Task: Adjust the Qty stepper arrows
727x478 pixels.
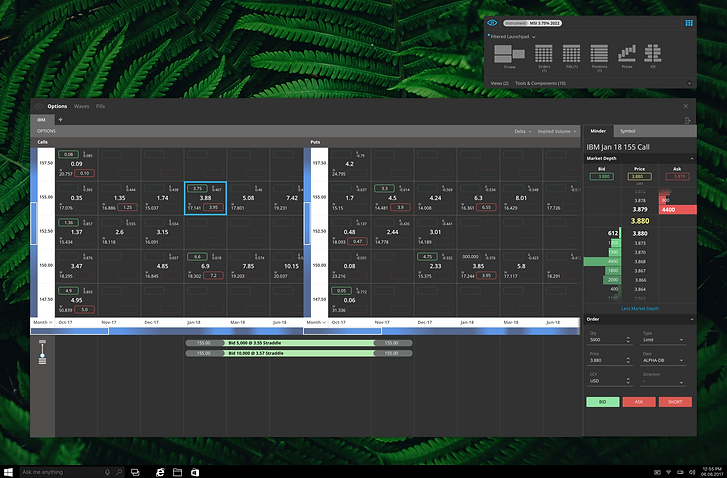Action: pyautogui.click(x=628, y=340)
